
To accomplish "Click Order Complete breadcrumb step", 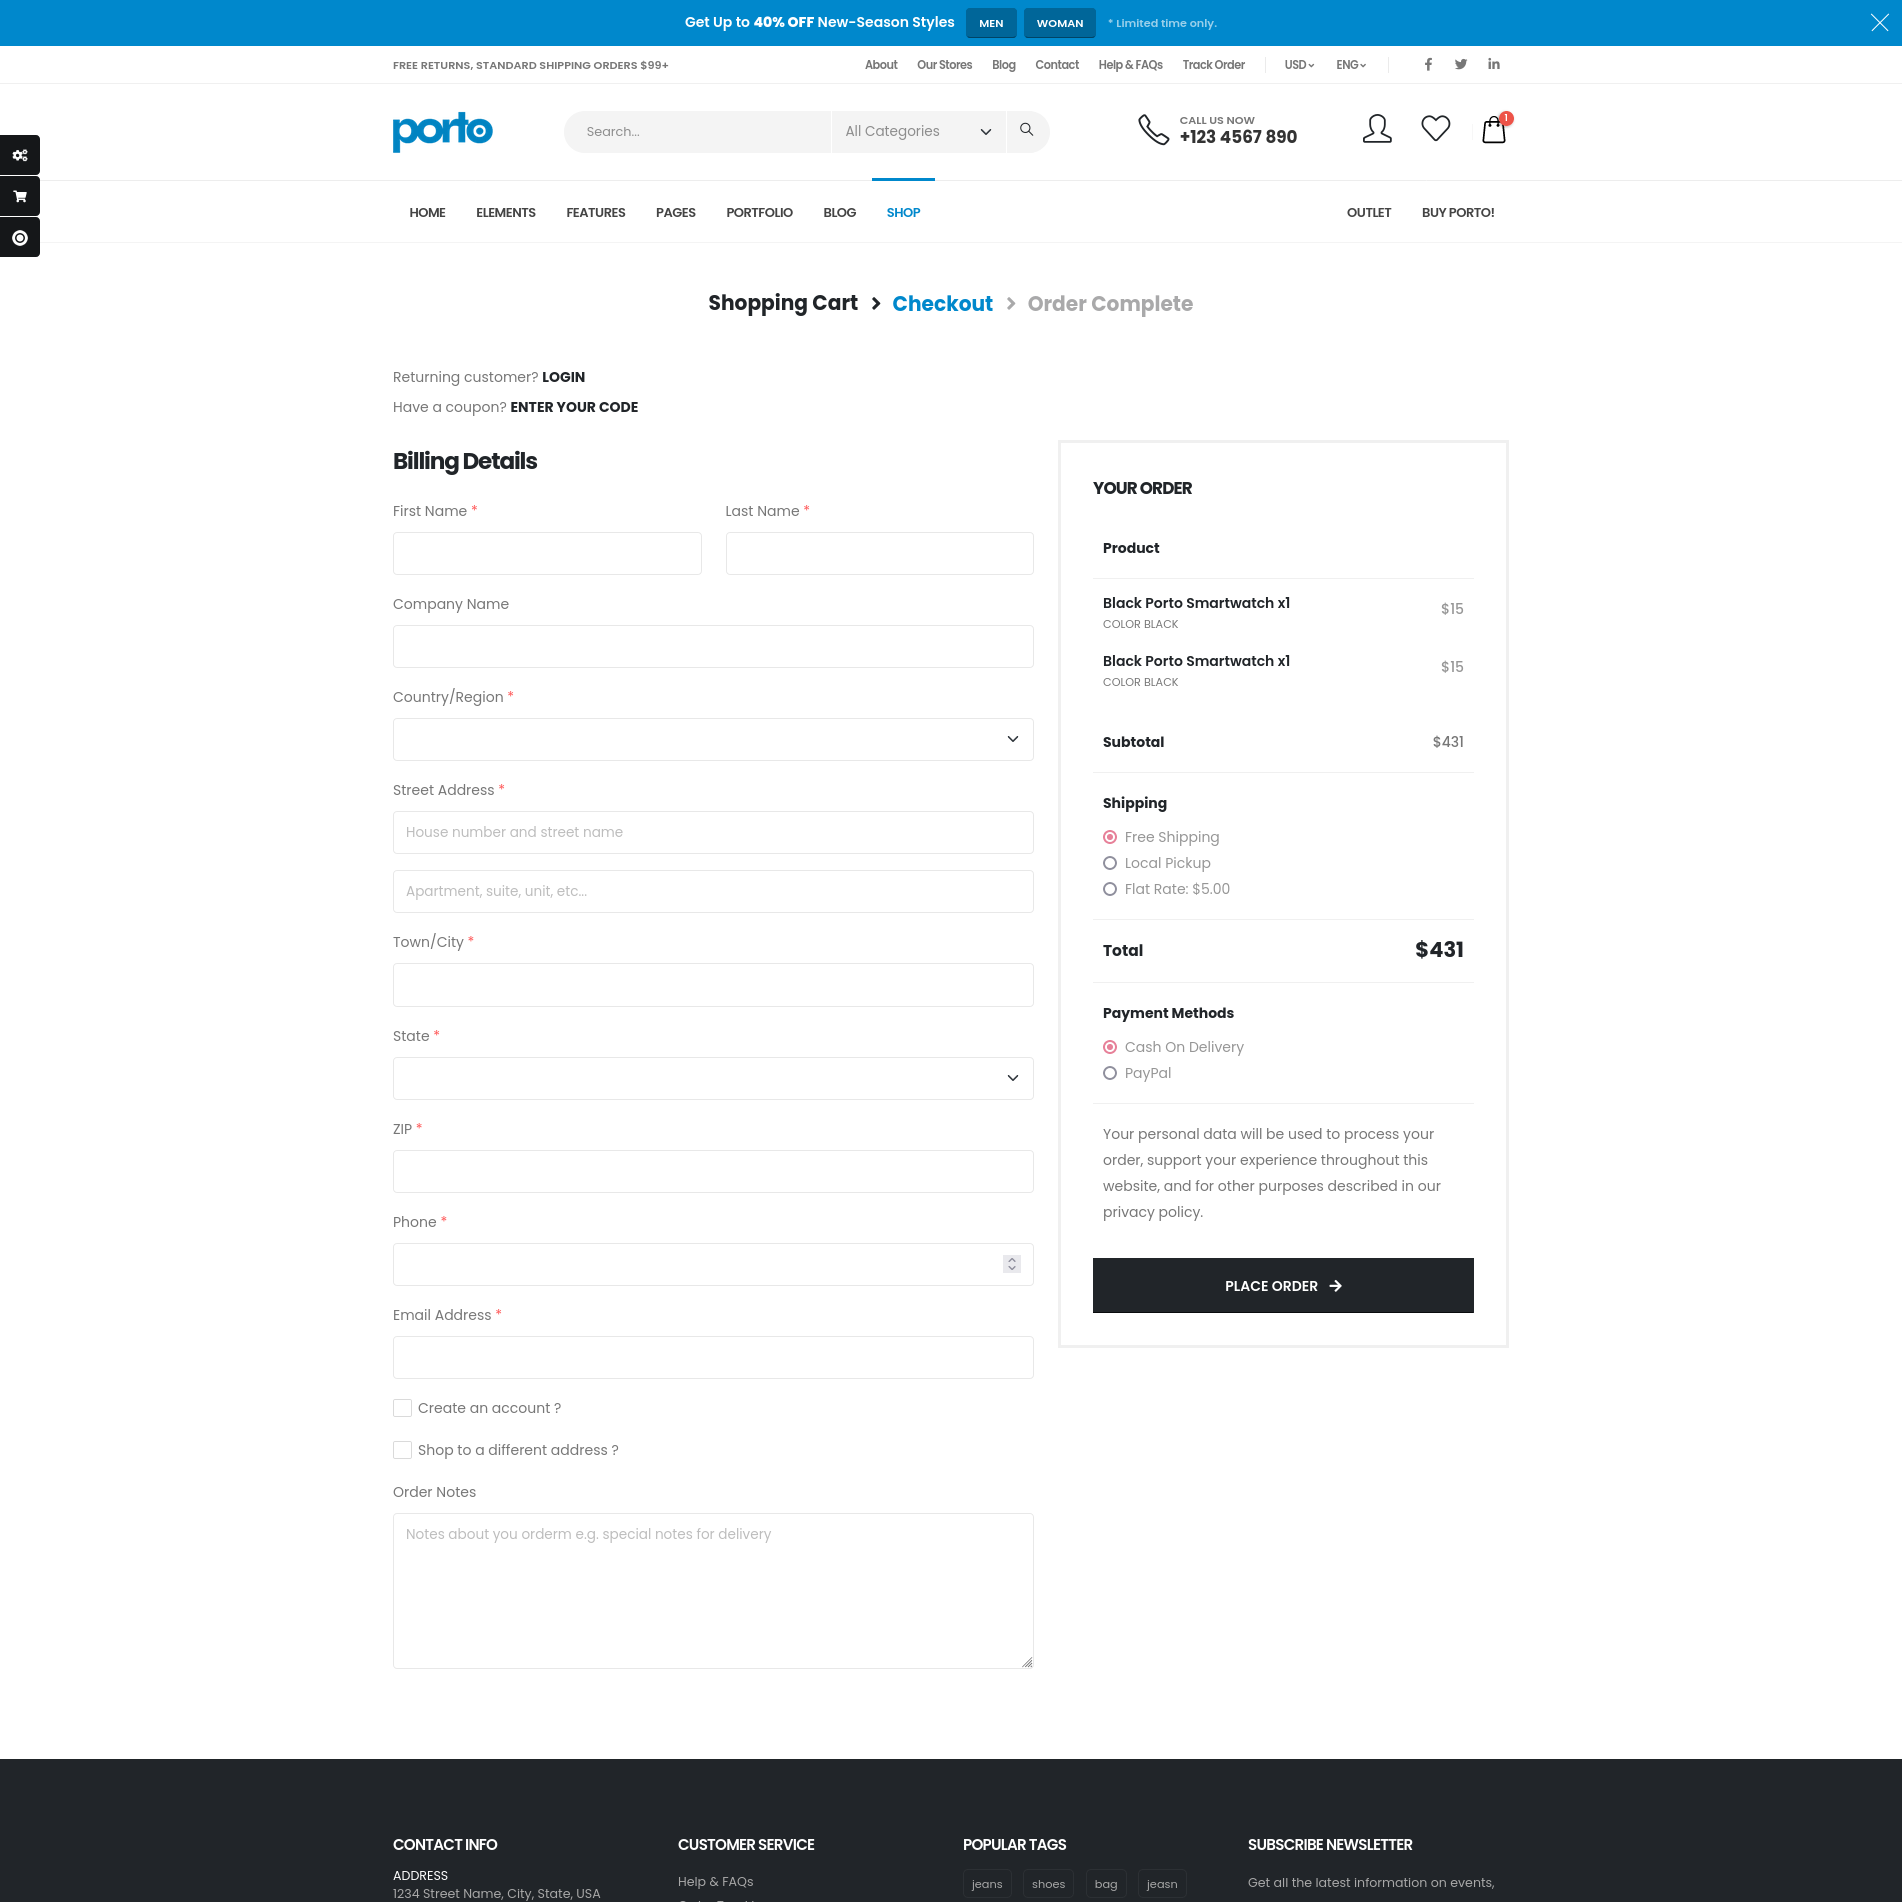I will 1110,304.
